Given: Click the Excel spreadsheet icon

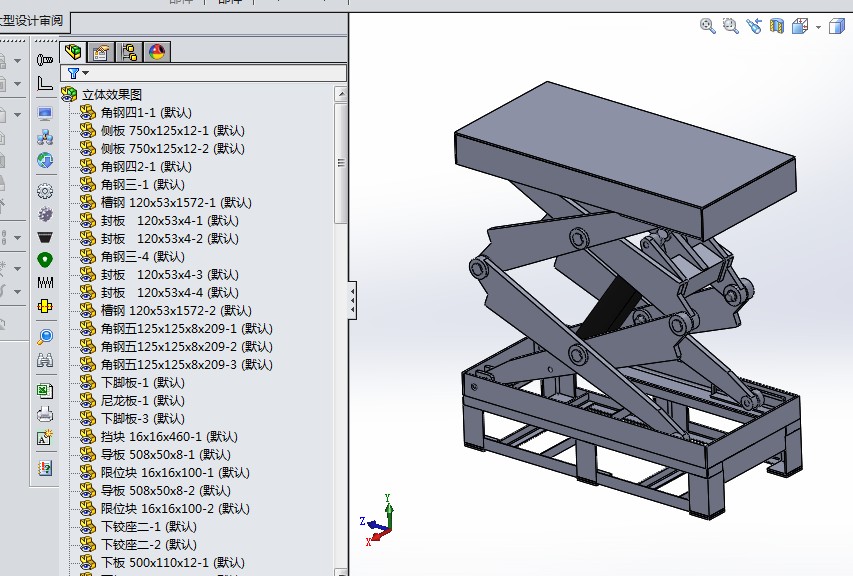Looking at the screenshot, I should 45,391.
